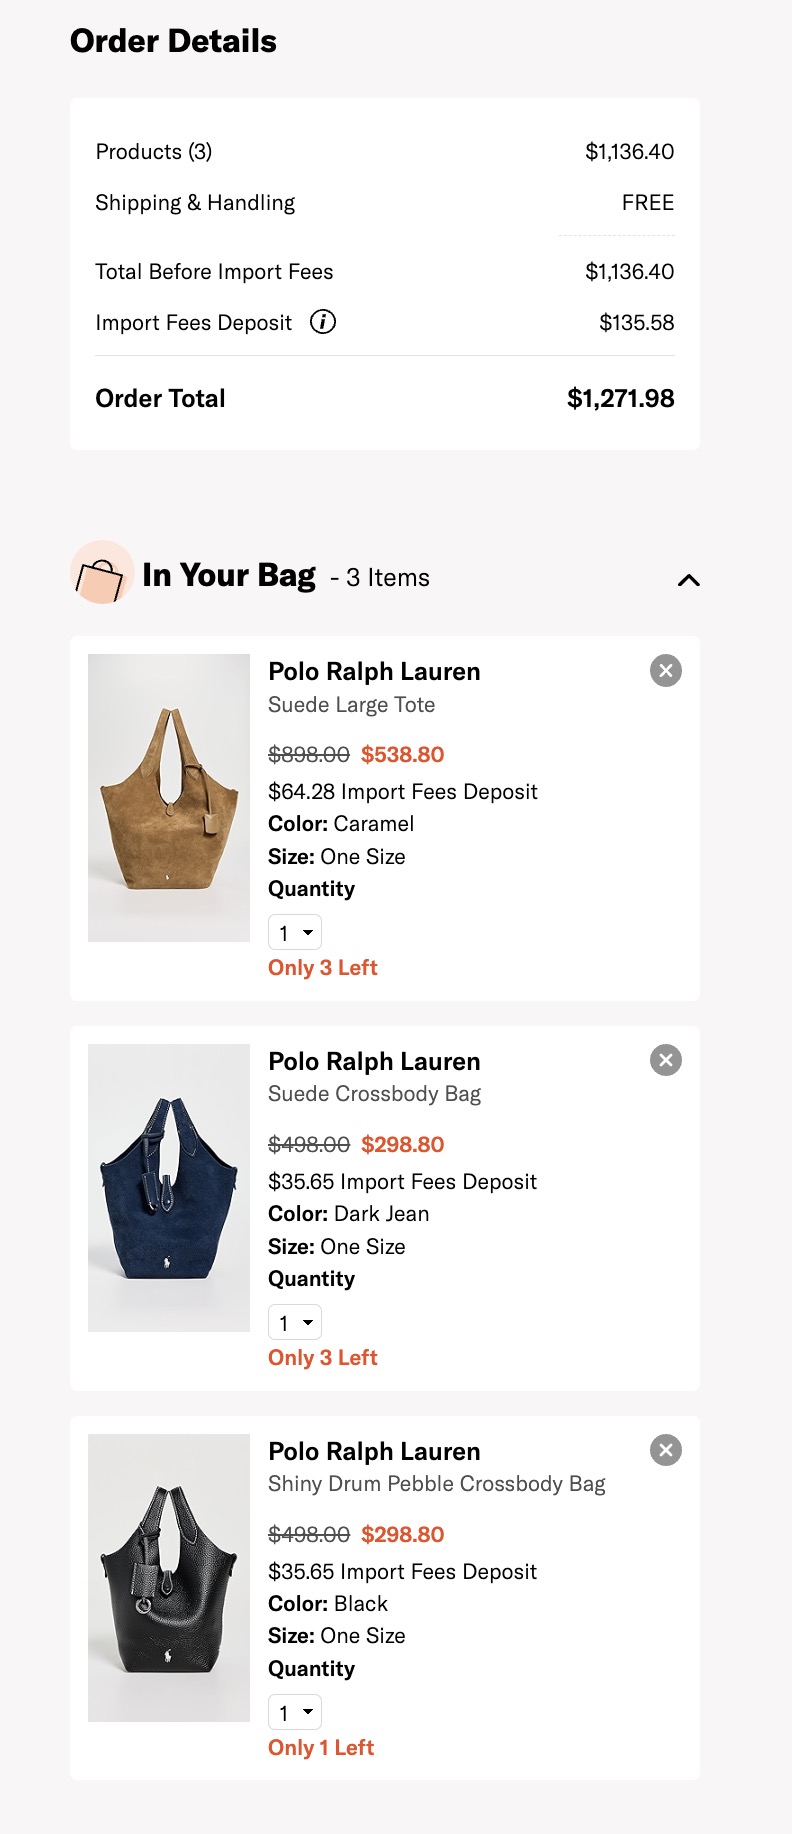Image resolution: width=792 pixels, height=1834 pixels.
Task: Click the Suede Crossbody Bag product name
Action: point(374,1094)
